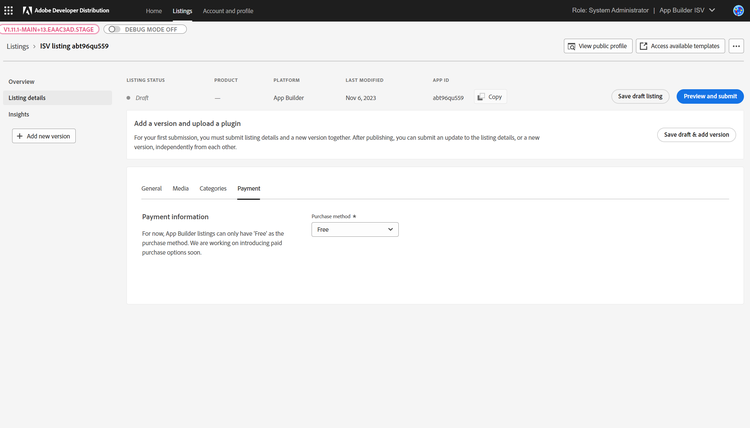Click Save draft & add version
The image size is (750, 428).
coord(696,134)
